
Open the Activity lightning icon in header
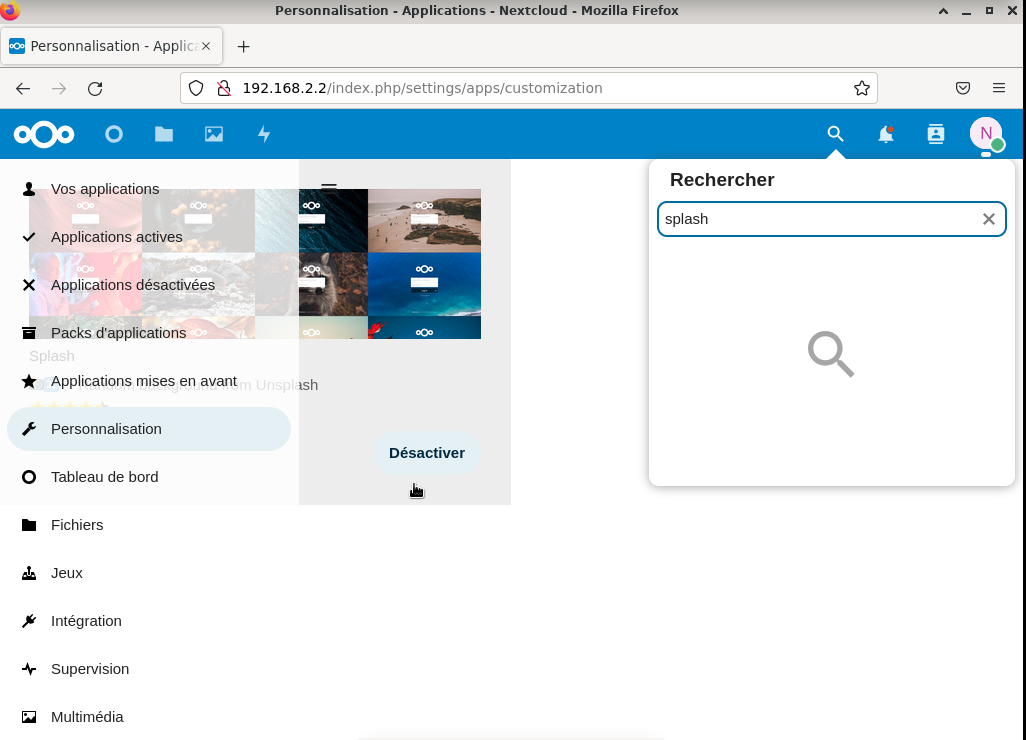[264, 134]
